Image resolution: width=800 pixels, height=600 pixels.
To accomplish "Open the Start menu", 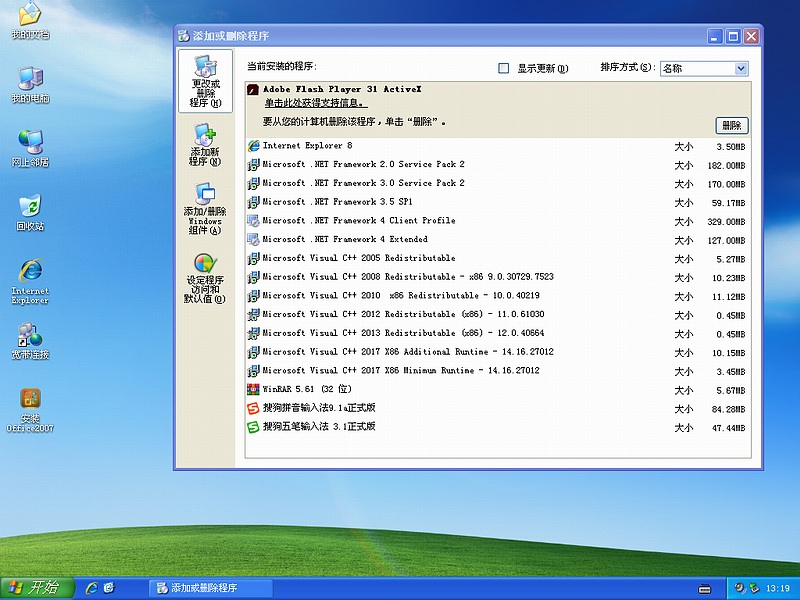I will pyautogui.click(x=37, y=588).
